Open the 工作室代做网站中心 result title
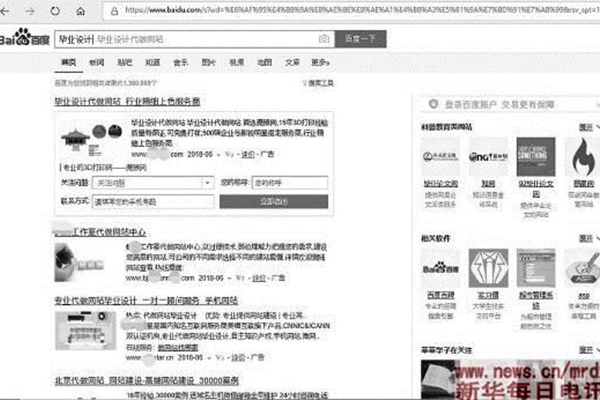Screen dimensions: 600x400 (x=100, y=232)
